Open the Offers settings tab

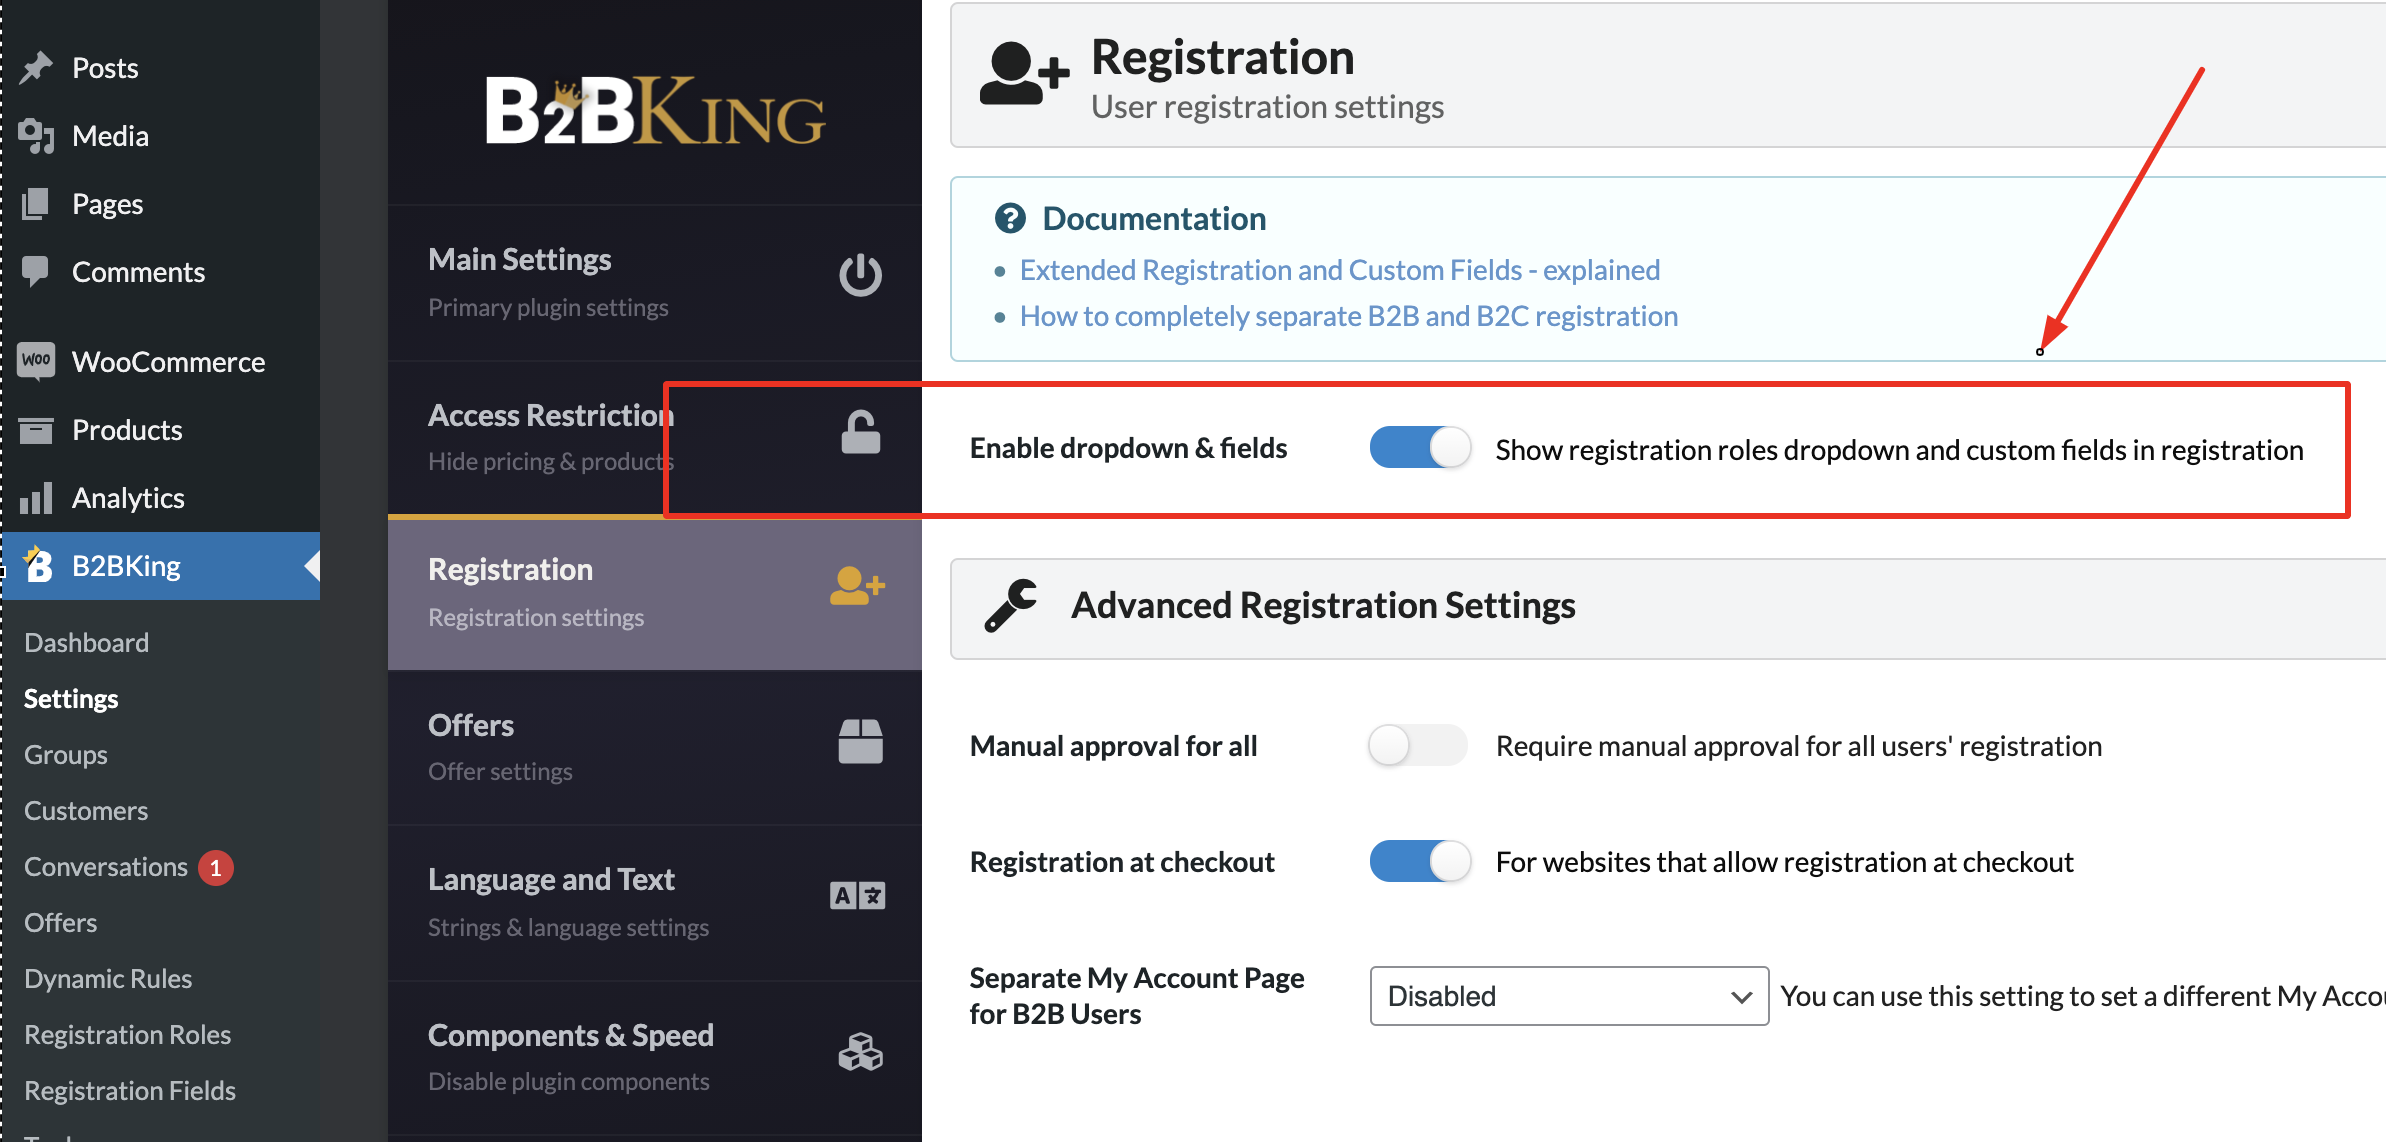point(655,747)
